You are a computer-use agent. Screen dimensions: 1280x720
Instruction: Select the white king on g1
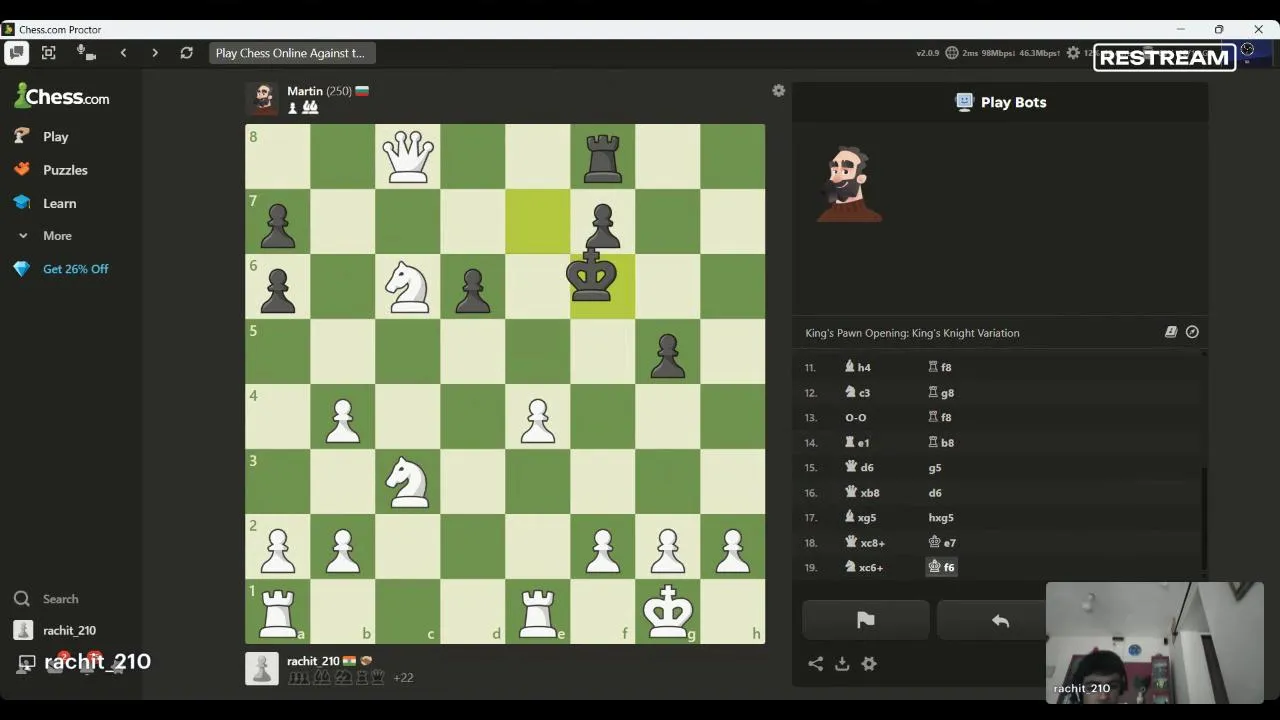(x=668, y=611)
